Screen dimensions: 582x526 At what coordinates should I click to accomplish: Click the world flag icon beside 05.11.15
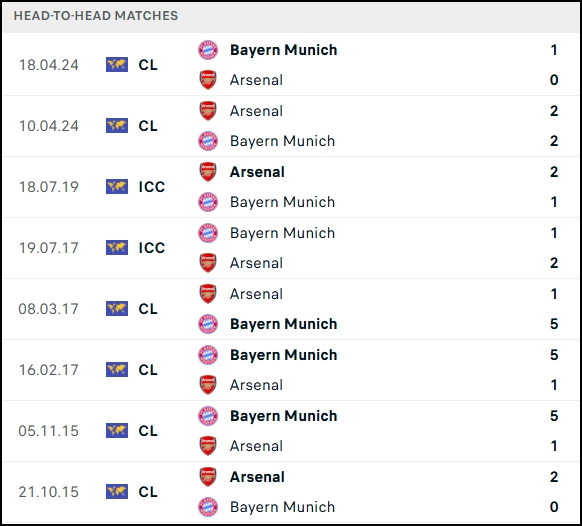point(117,431)
